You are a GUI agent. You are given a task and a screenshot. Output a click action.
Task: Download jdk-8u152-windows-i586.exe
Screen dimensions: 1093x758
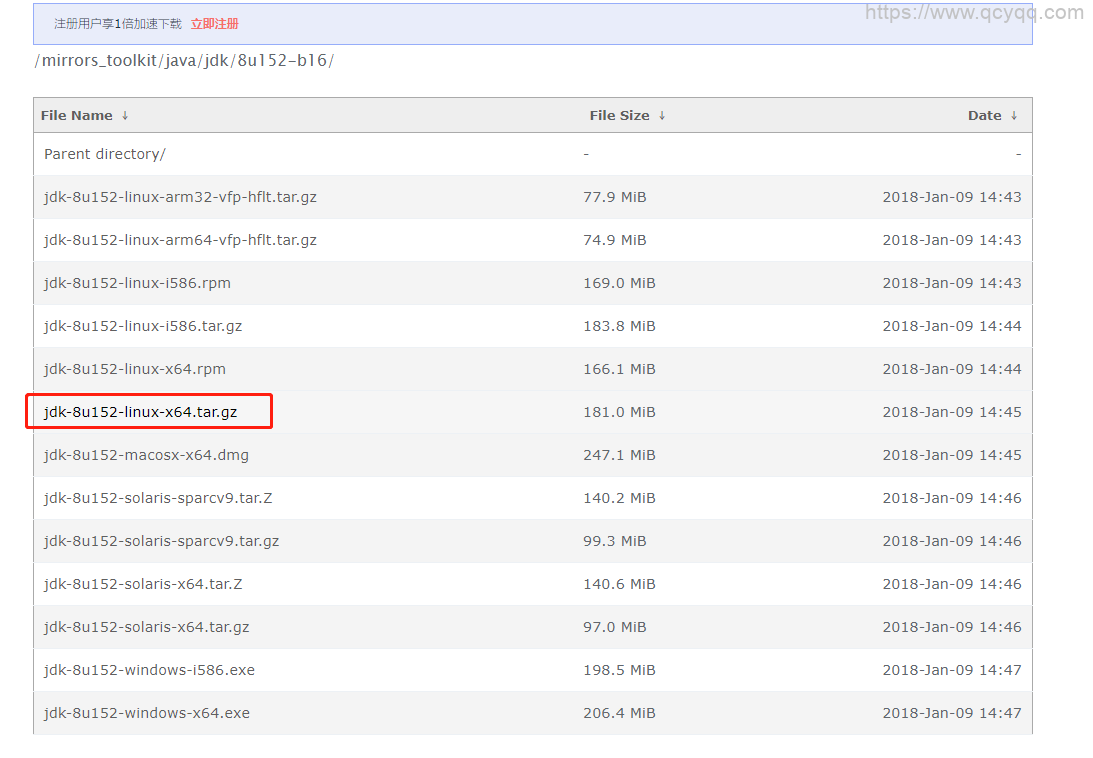[x=149, y=670]
